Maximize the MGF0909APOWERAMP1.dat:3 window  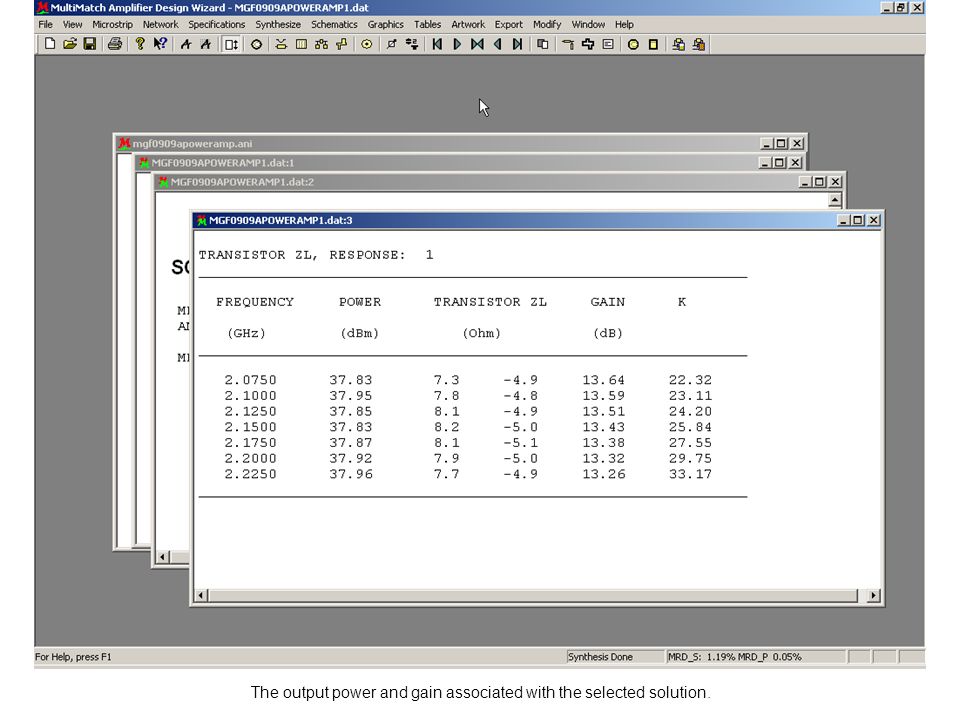coord(858,220)
